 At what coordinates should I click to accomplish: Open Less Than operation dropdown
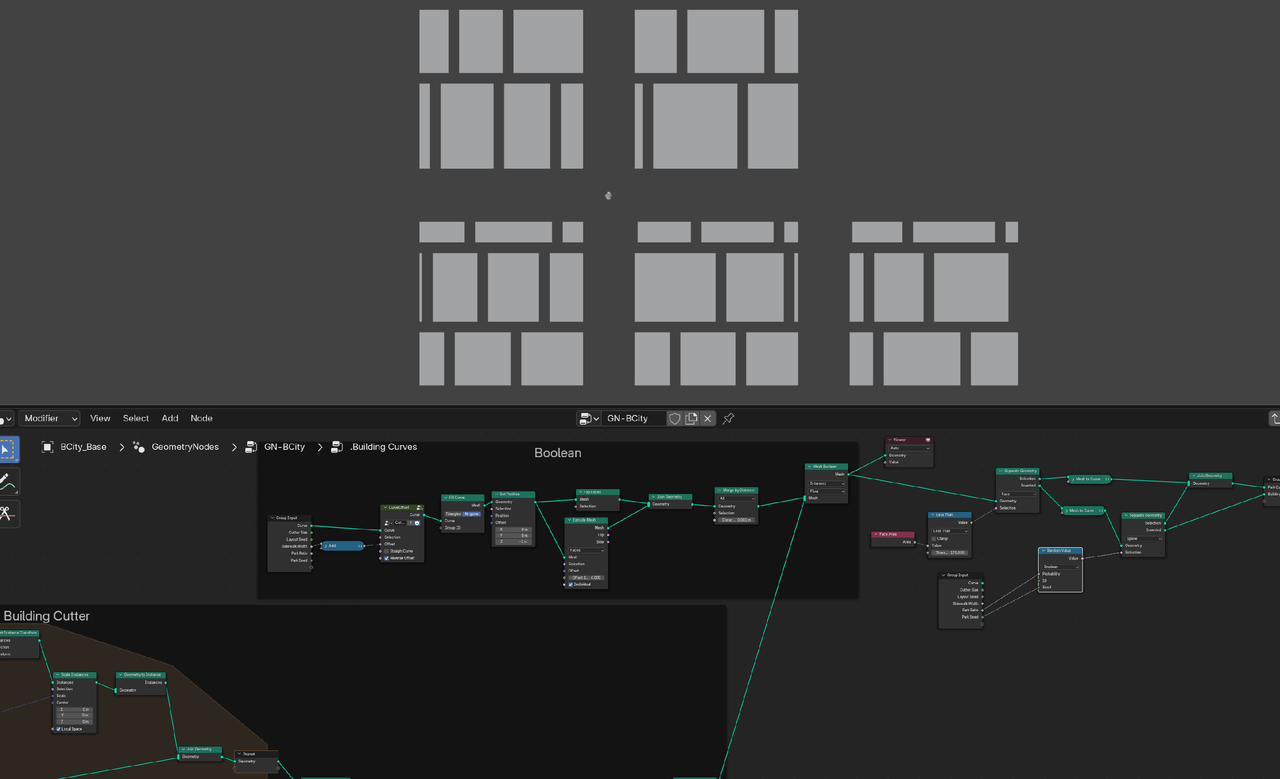(x=949, y=531)
